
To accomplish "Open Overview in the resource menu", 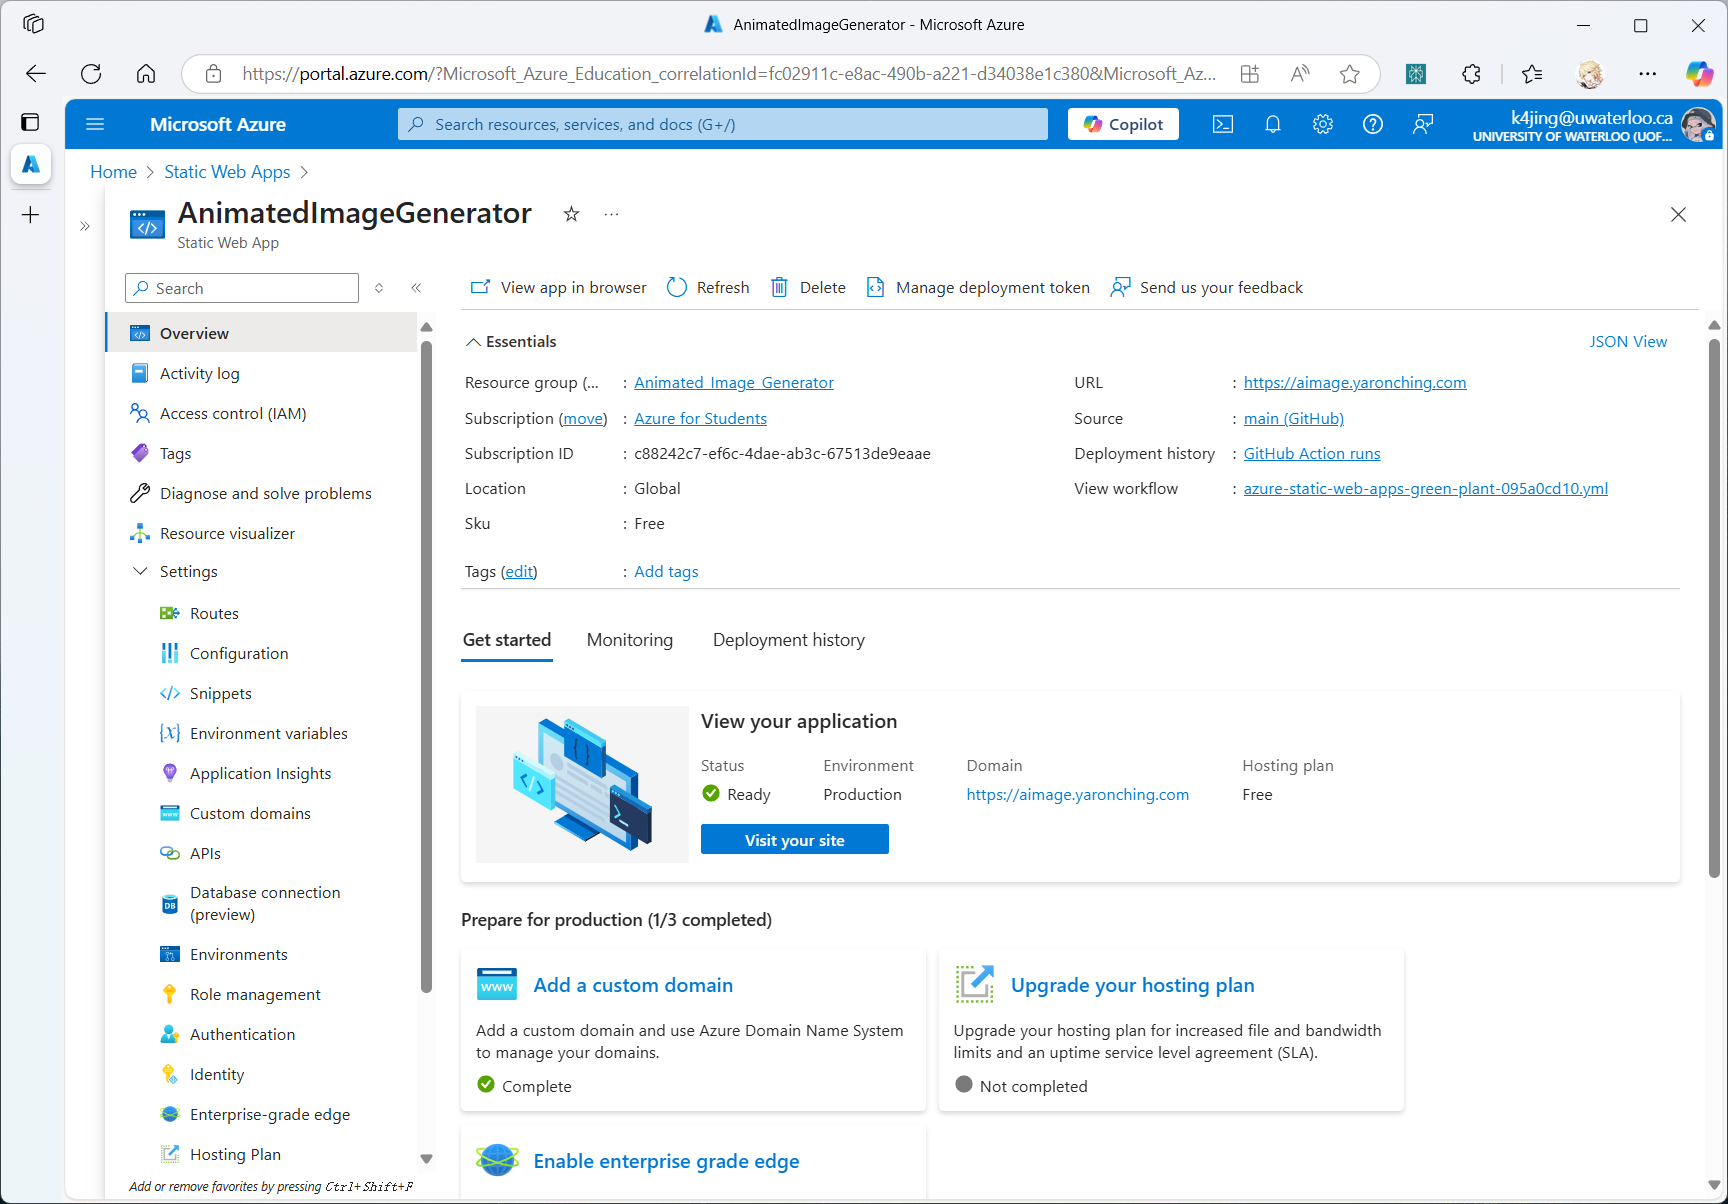I will tap(261, 333).
